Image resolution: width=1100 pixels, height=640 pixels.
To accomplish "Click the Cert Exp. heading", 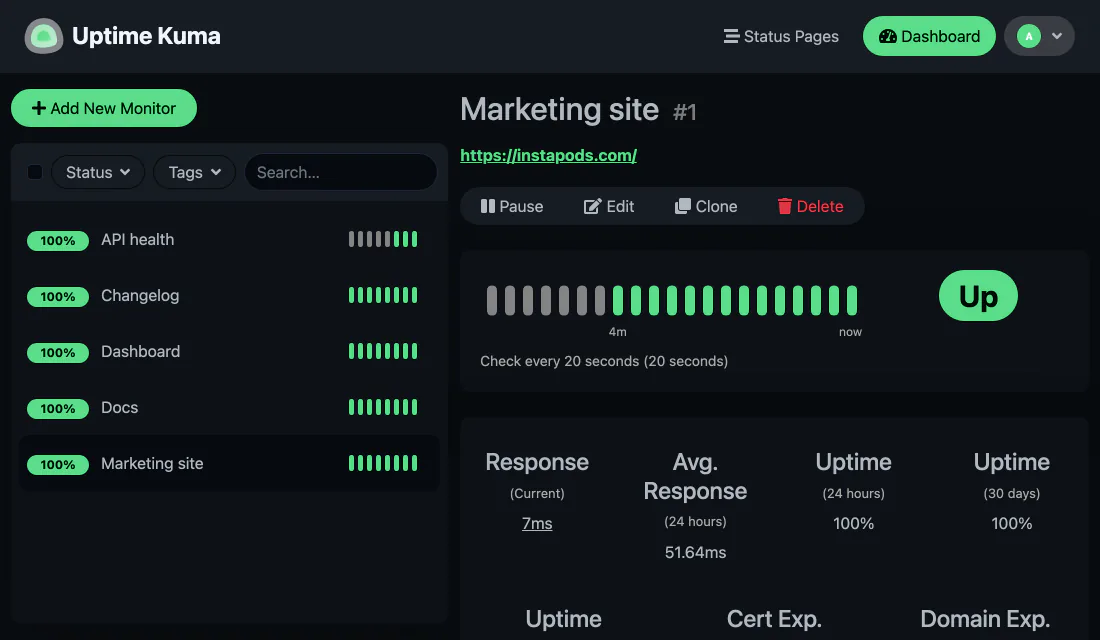I will pyautogui.click(x=774, y=619).
